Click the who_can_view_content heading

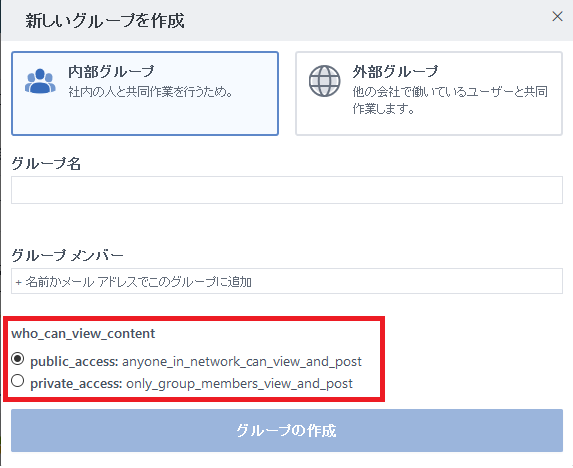83,333
